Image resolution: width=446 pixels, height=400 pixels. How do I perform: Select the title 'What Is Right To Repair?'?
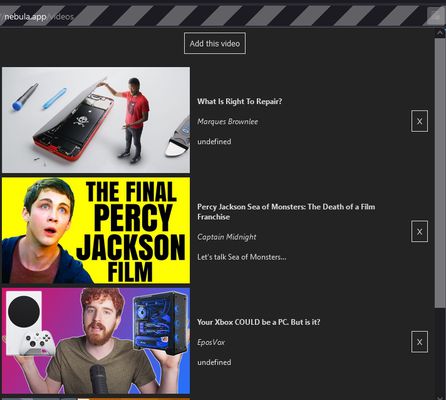point(239,101)
